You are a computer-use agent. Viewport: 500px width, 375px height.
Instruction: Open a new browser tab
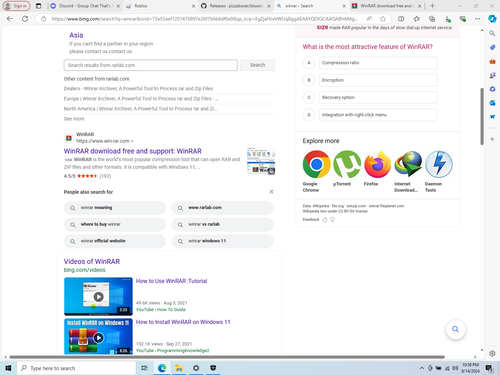click(x=432, y=6)
